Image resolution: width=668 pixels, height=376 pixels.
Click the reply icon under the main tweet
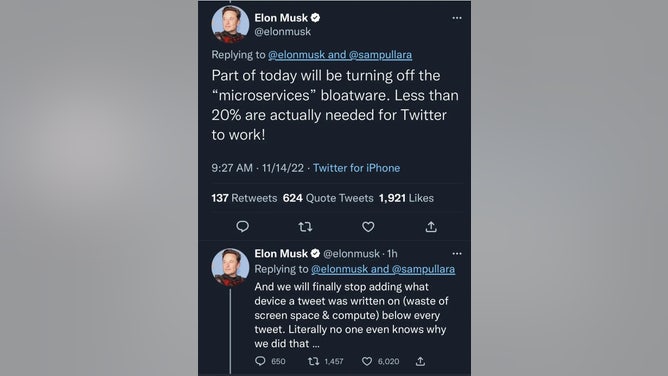tap(242, 227)
